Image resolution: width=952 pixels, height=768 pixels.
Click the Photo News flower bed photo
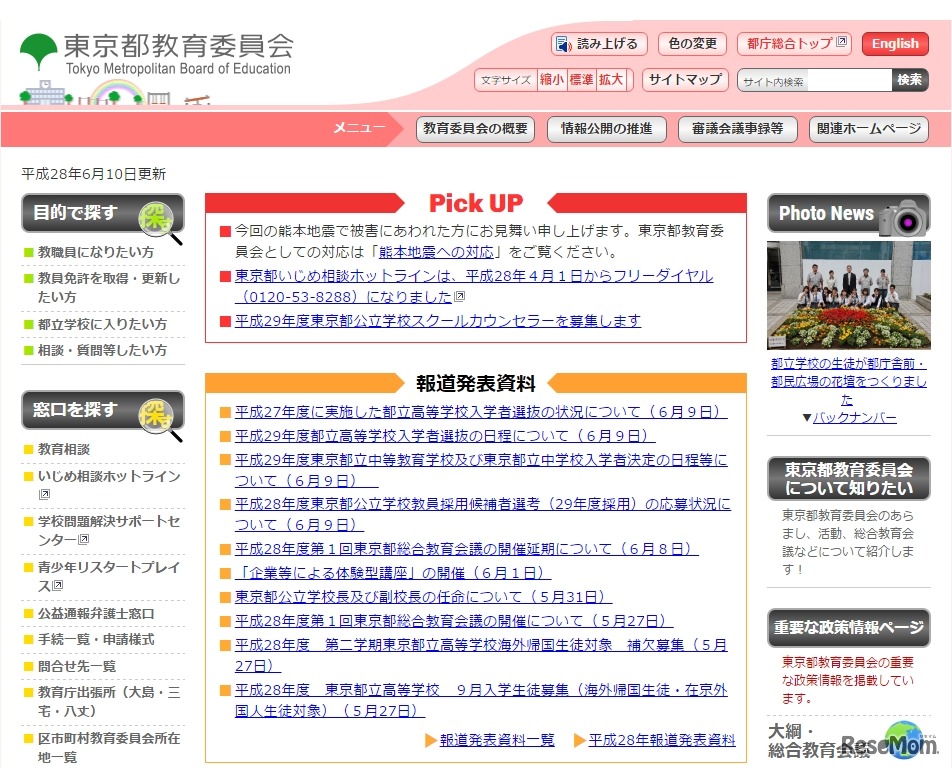pos(849,295)
